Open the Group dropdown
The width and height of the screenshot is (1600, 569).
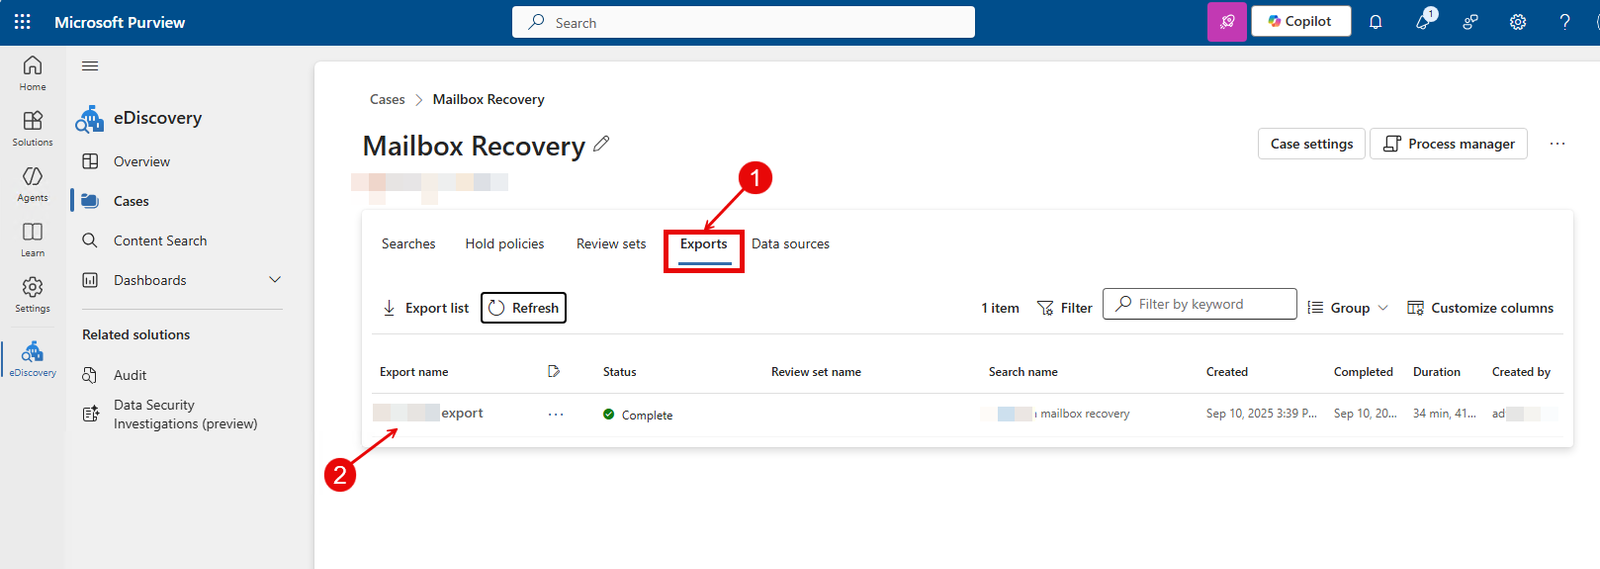click(x=1348, y=308)
